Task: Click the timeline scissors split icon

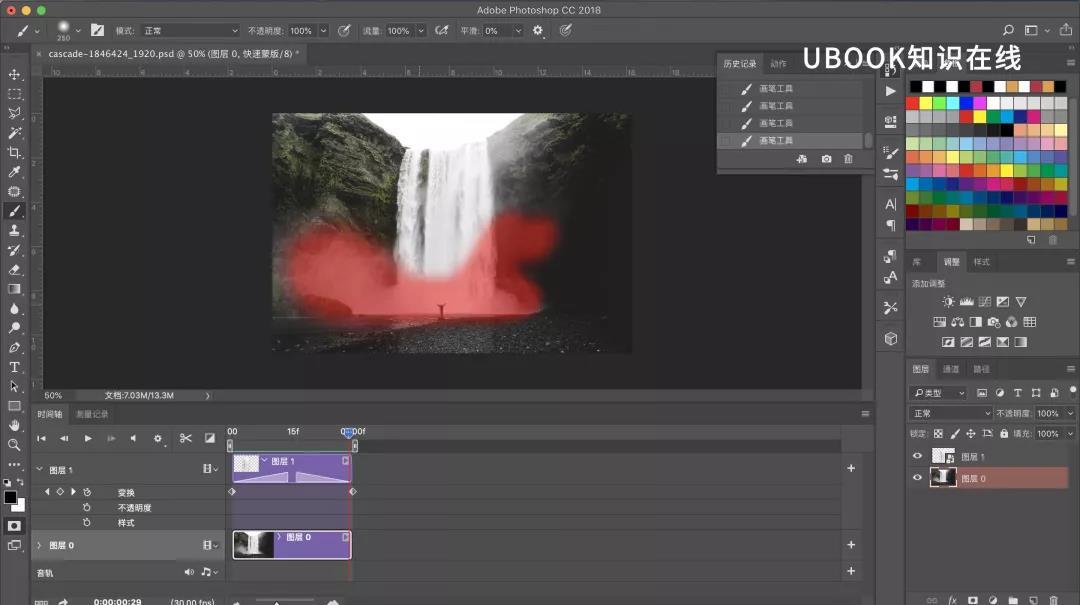Action: click(185, 438)
